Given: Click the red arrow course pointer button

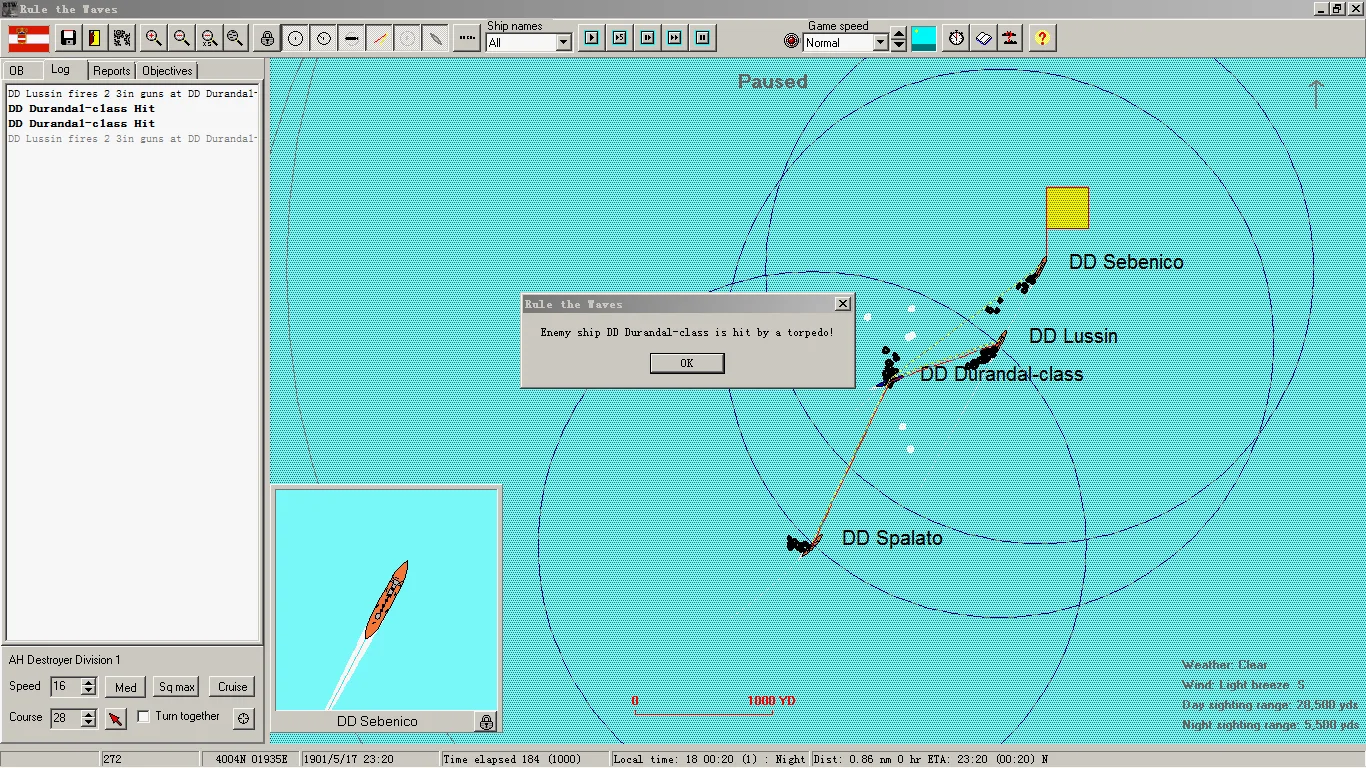Looking at the screenshot, I should click(116, 718).
